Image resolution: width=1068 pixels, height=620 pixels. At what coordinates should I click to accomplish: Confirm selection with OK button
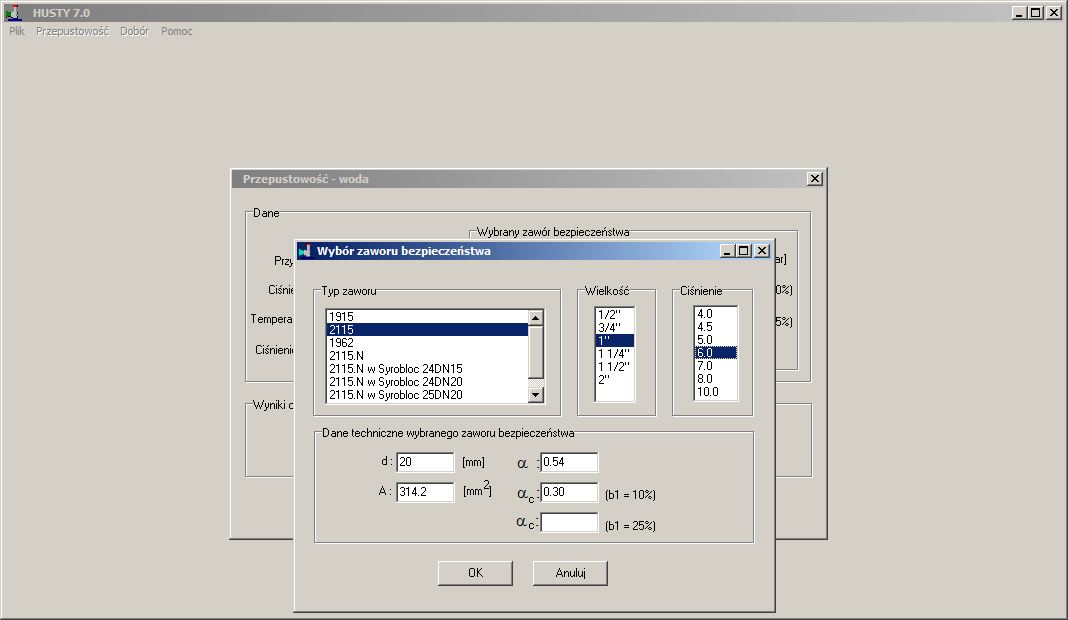pos(475,573)
